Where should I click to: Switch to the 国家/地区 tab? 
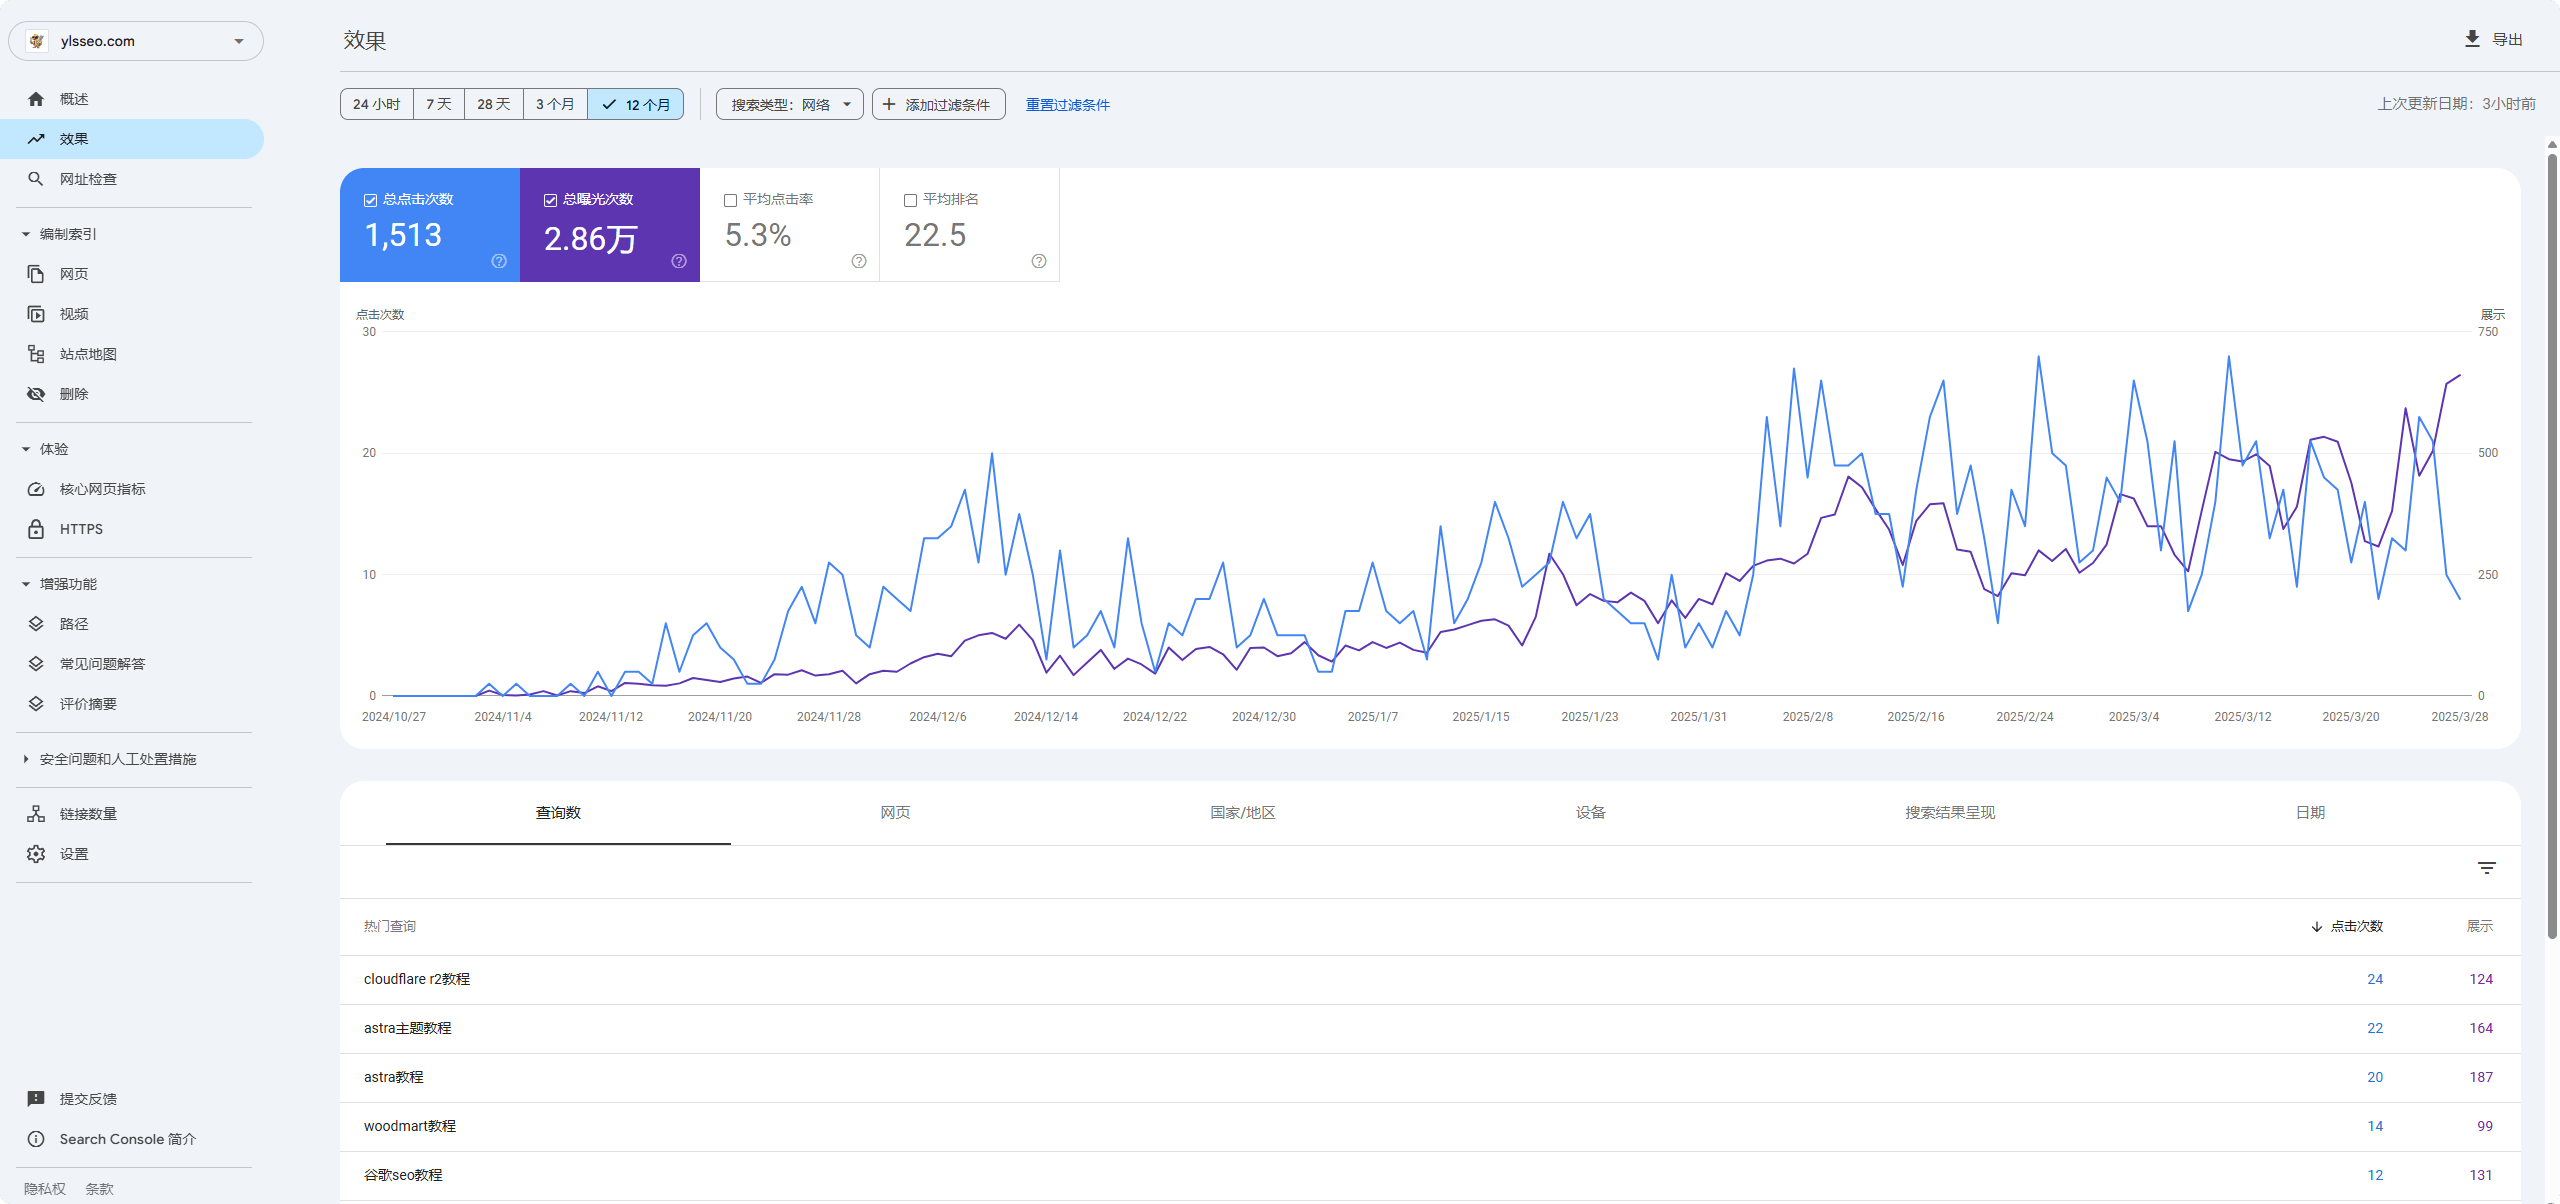[x=1243, y=813]
